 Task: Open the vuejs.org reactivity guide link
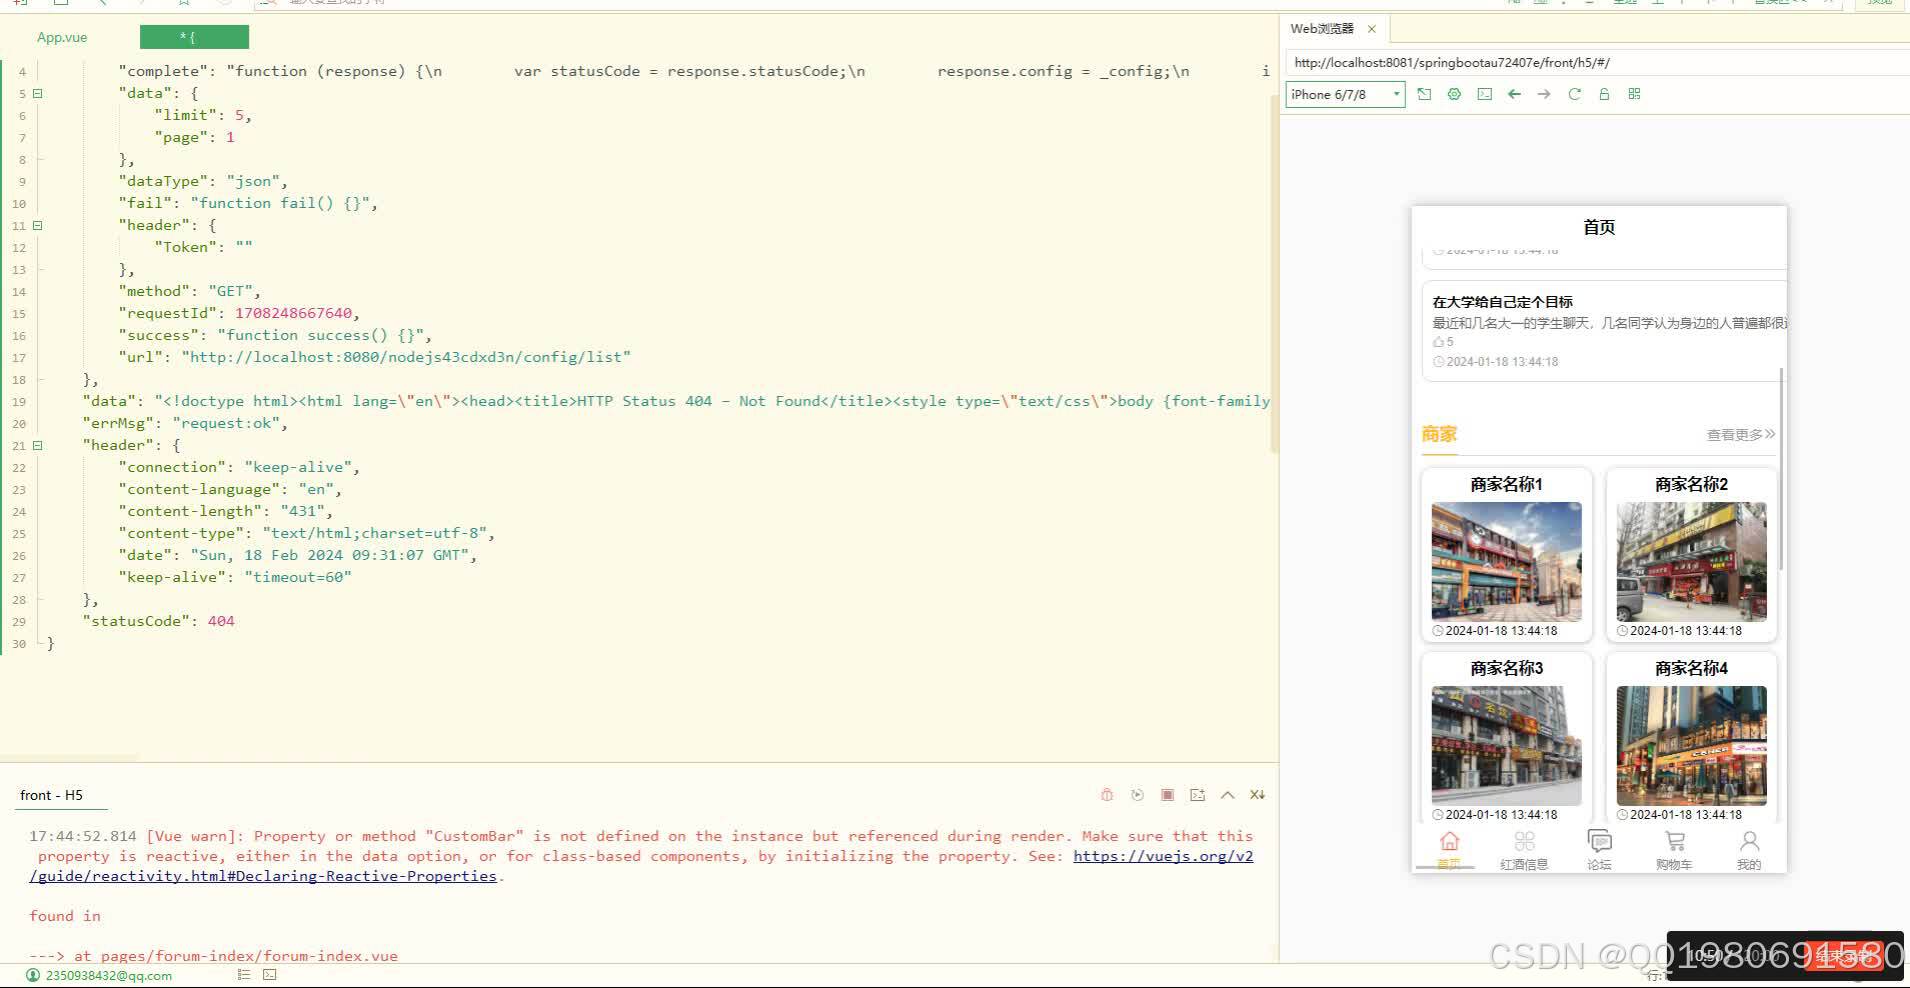[1163, 856]
